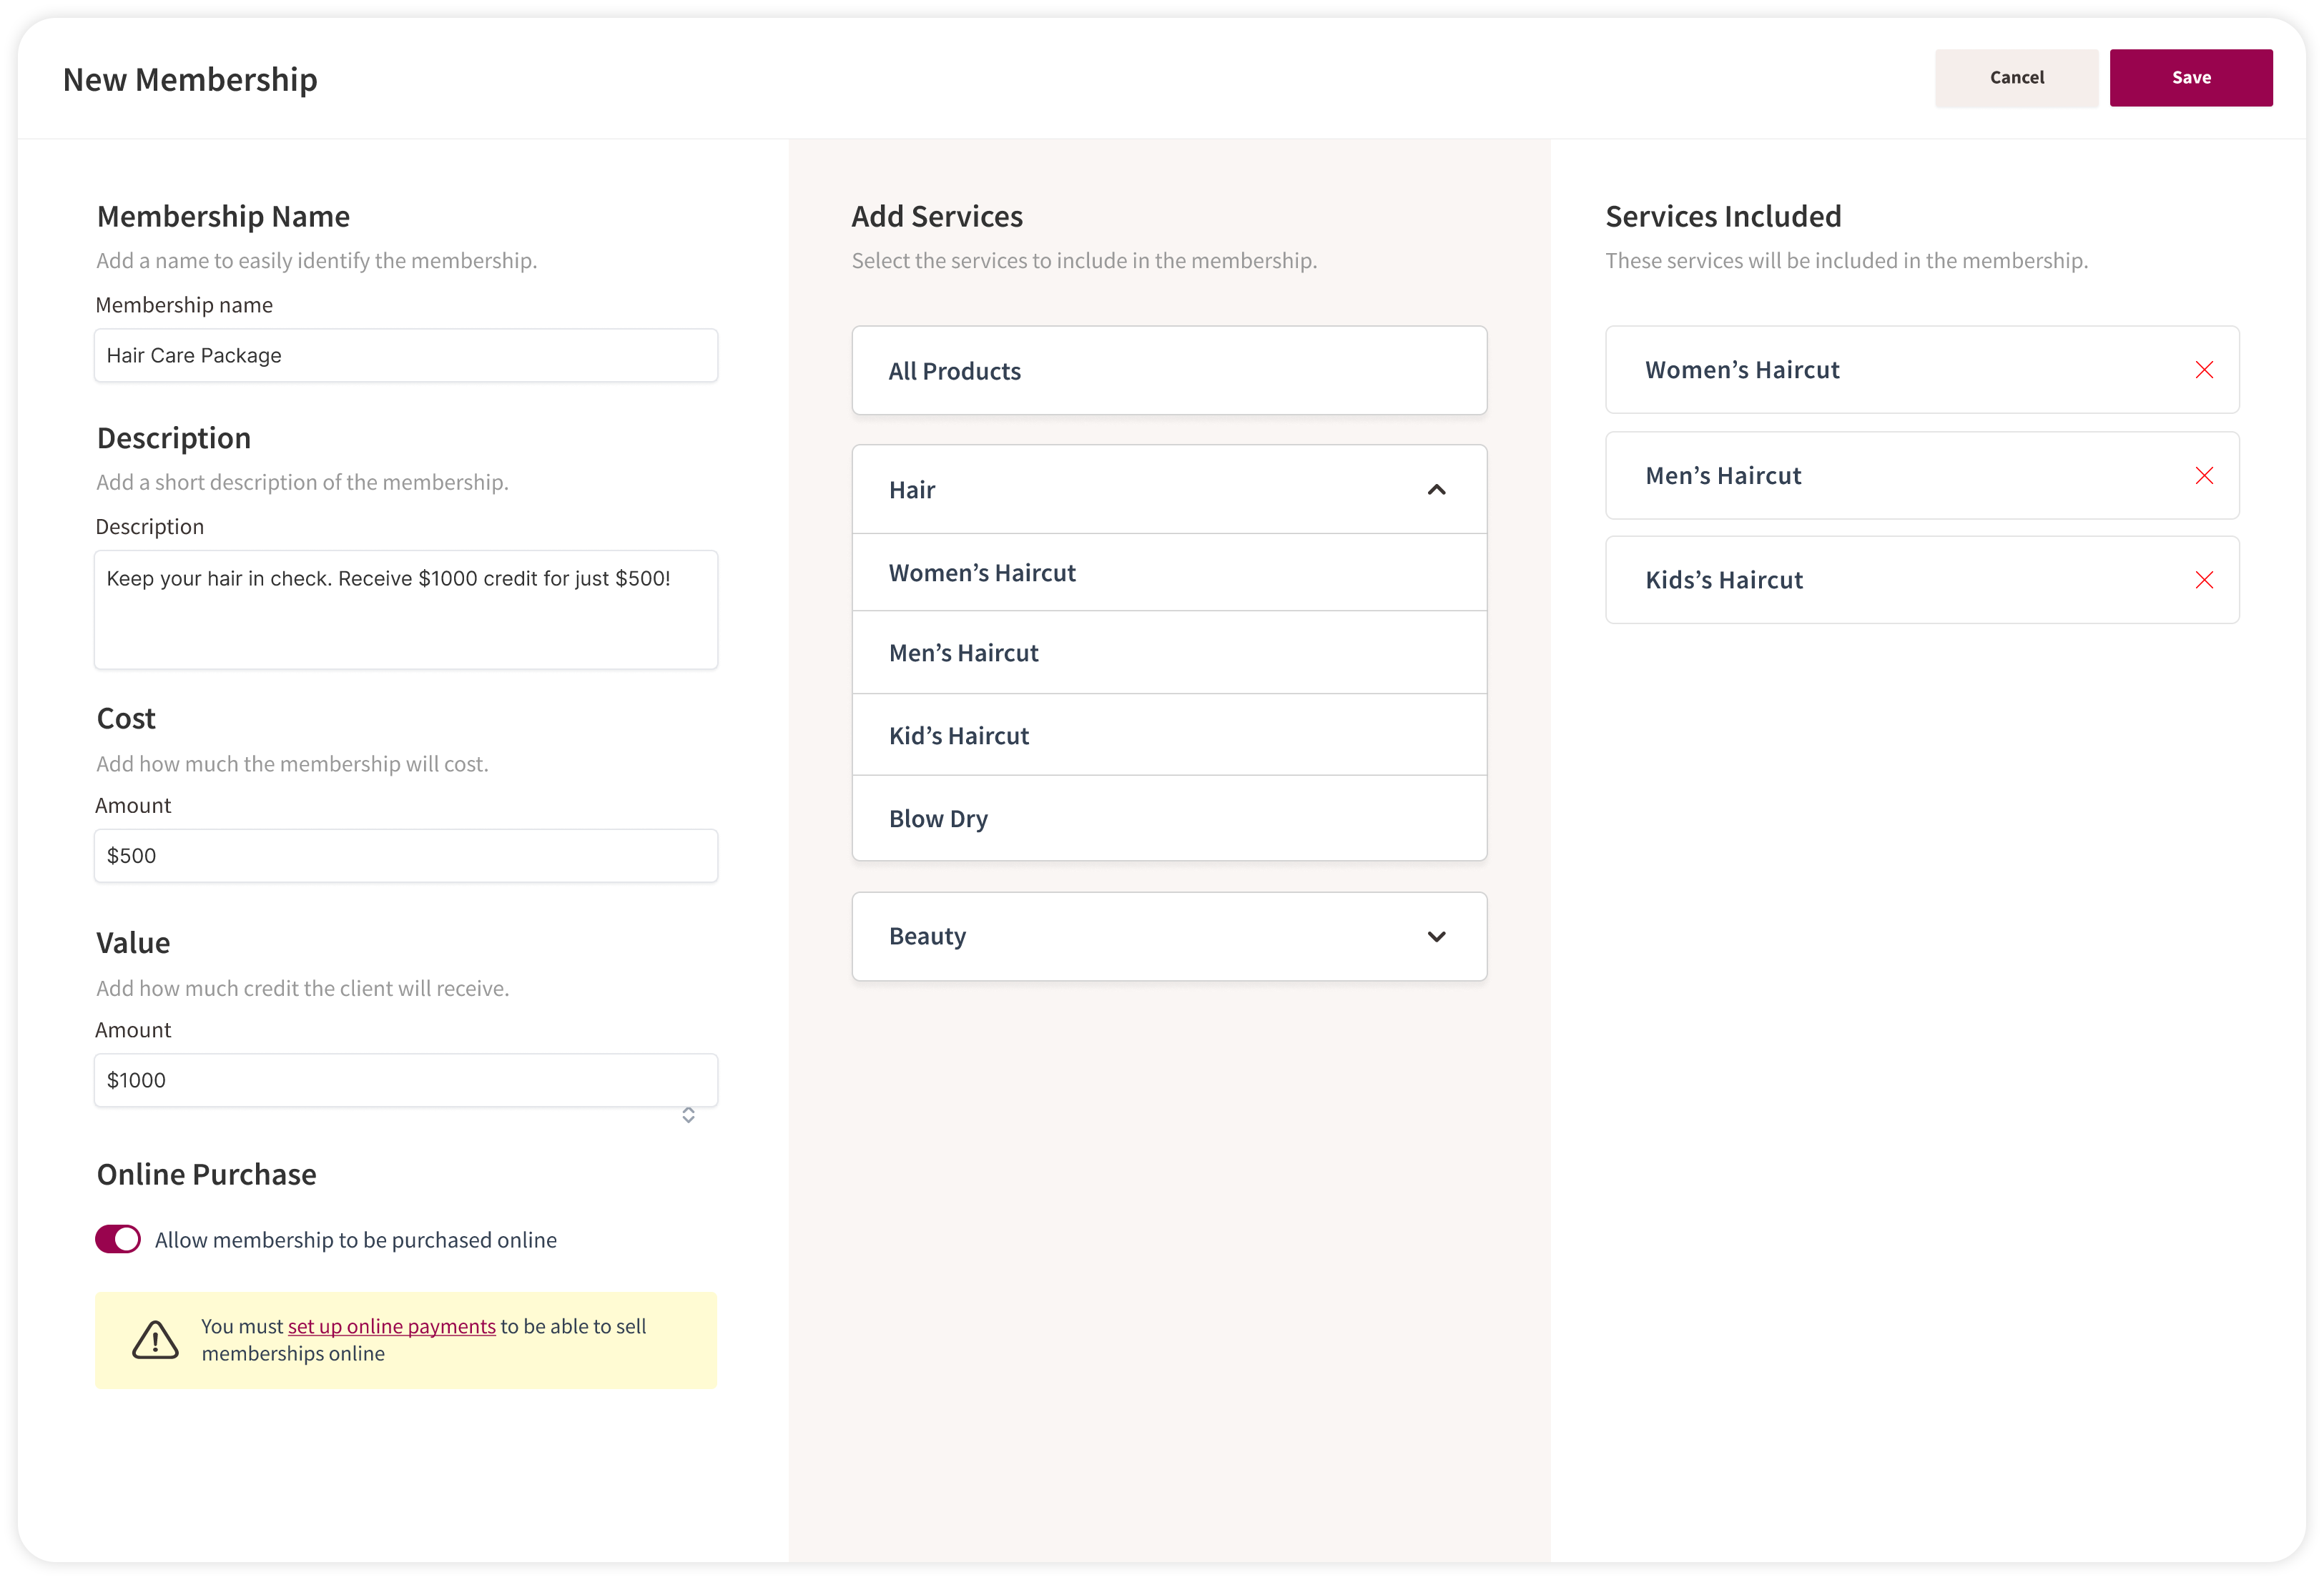Remove Kids's Haircut from services included

tap(2203, 580)
